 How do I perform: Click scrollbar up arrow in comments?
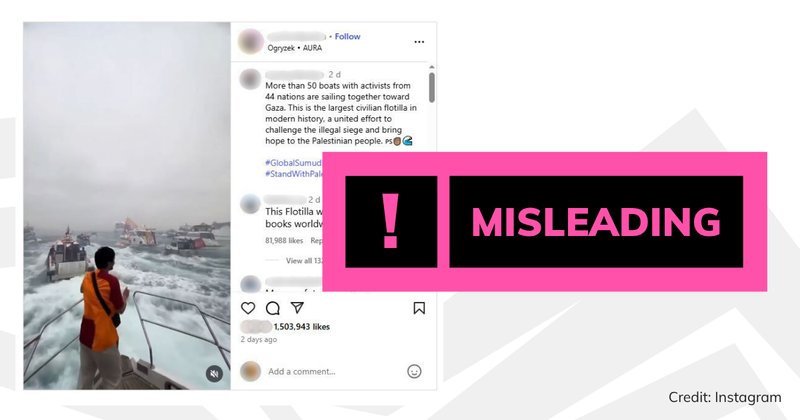(x=432, y=67)
